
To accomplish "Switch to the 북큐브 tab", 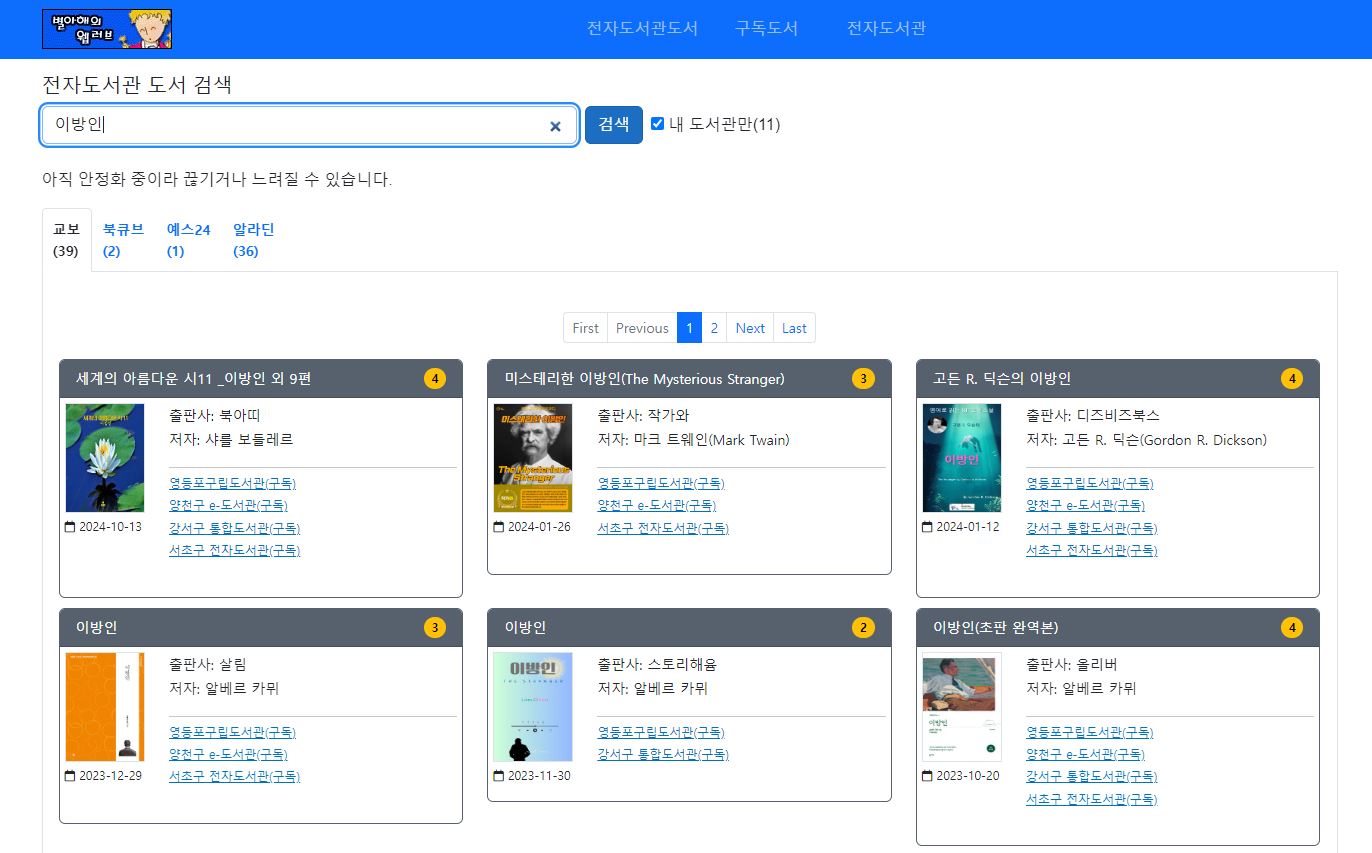I will pyautogui.click(x=123, y=240).
